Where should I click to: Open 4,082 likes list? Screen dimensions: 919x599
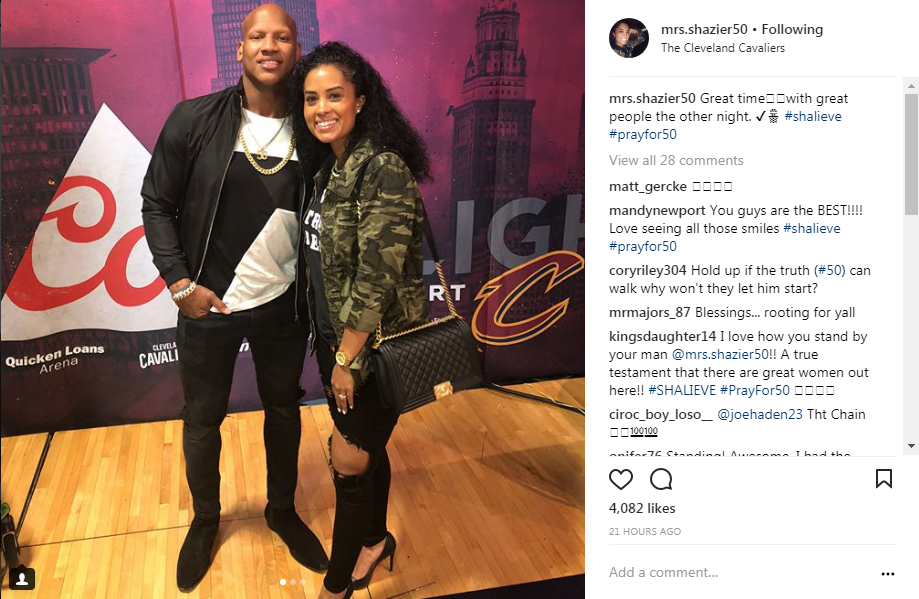pyautogui.click(x=642, y=508)
